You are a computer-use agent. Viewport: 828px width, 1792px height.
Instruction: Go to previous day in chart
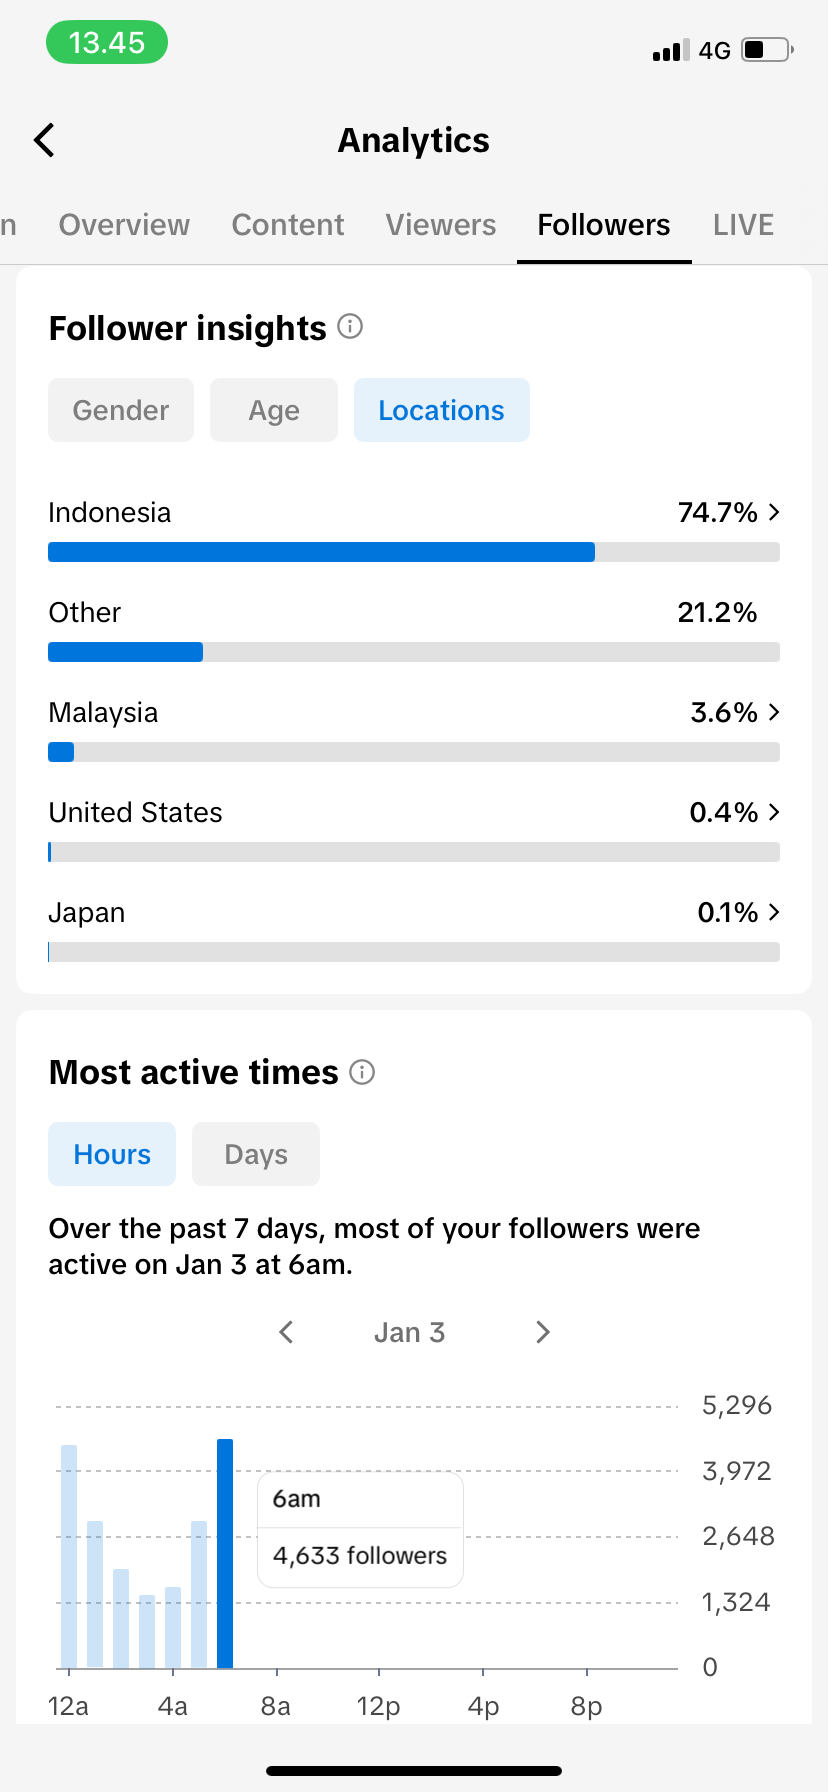pyautogui.click(x=287, y=1332)
